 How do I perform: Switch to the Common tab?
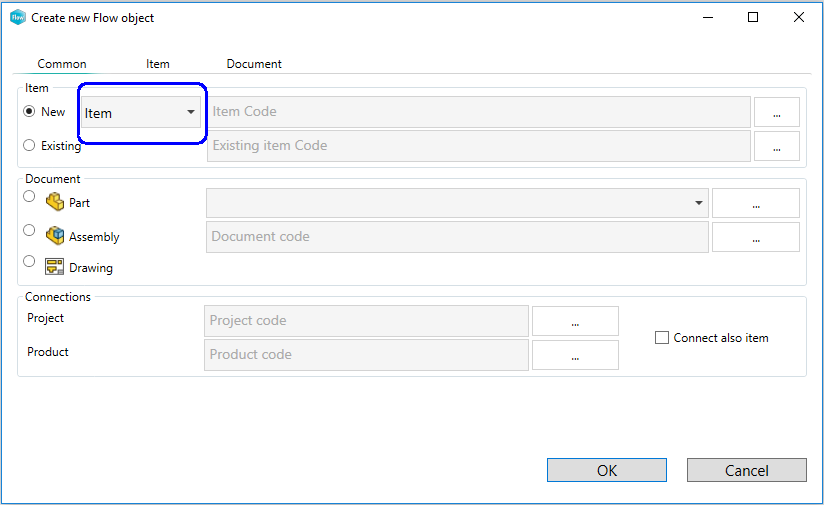click(x=62, y=64)
